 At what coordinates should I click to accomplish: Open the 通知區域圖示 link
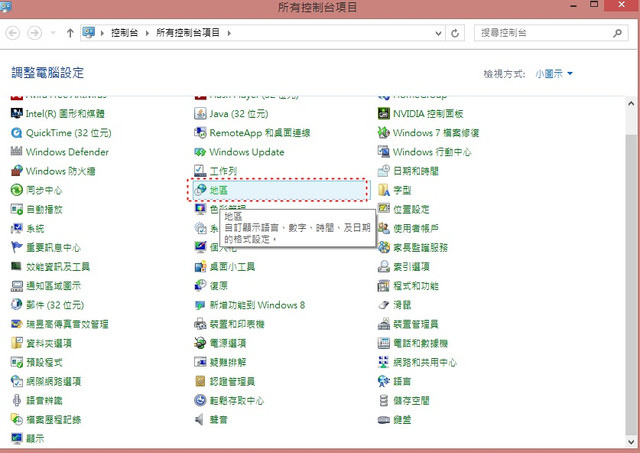[x=53, y=286]
